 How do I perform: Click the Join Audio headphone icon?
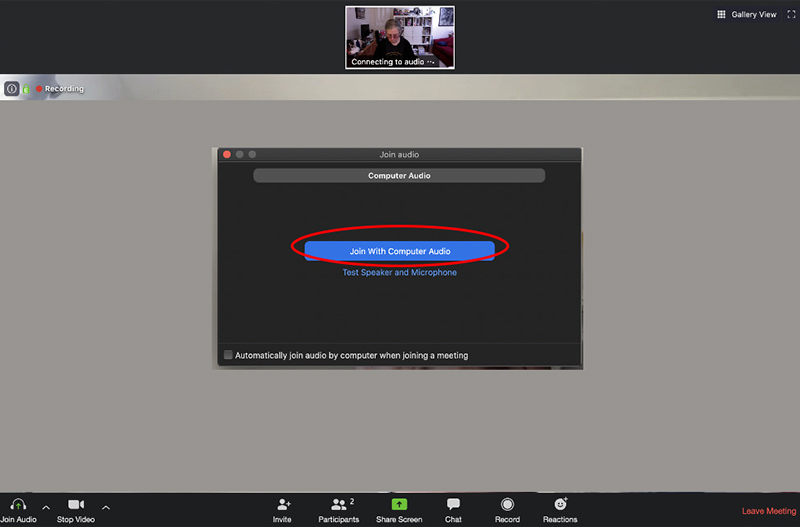pyautogui.click(x=18, y=505)
